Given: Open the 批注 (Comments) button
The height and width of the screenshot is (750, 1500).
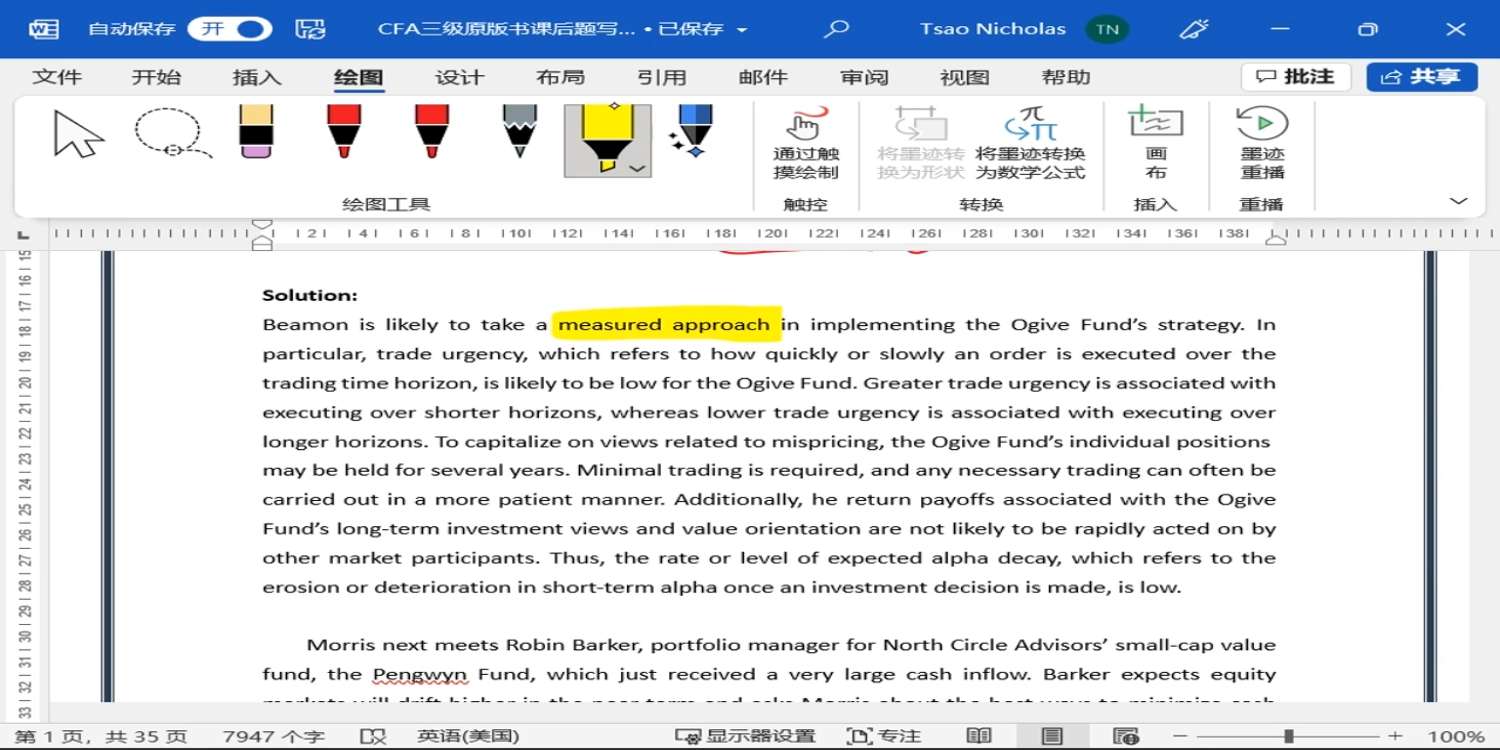Looking at the screenshot, I should click(1295, 77).
